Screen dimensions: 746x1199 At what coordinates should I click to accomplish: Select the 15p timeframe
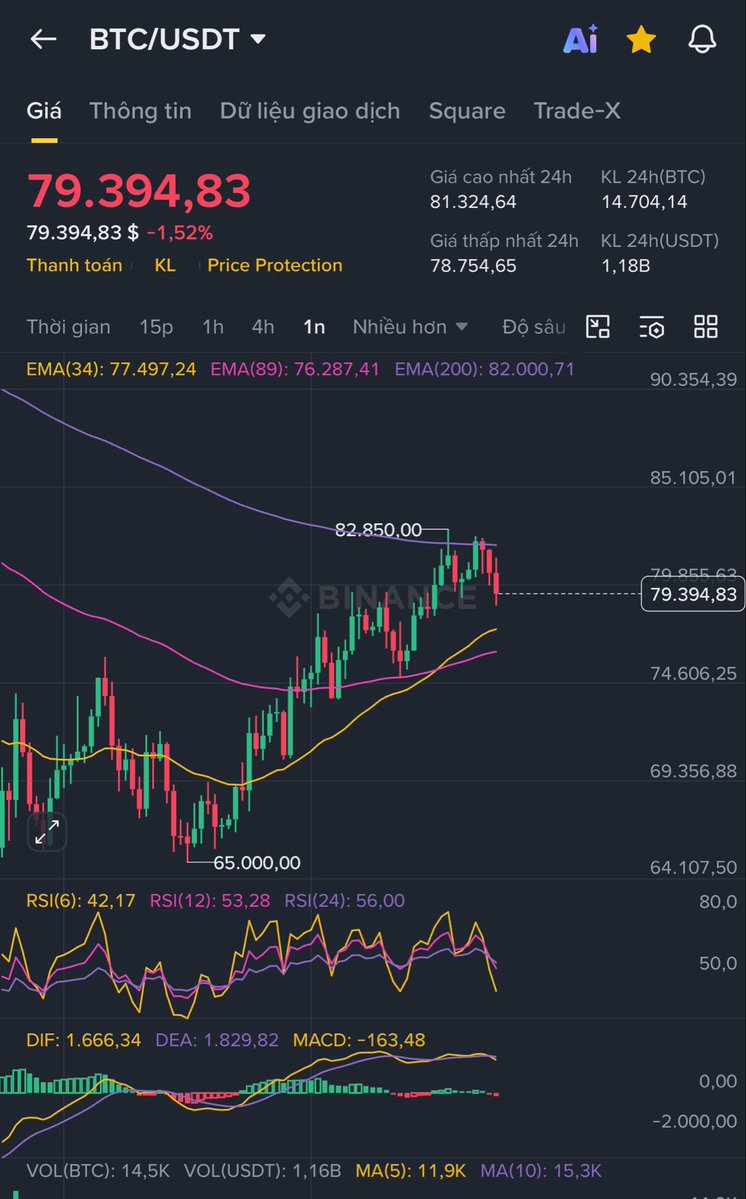[x=156, y=327]
